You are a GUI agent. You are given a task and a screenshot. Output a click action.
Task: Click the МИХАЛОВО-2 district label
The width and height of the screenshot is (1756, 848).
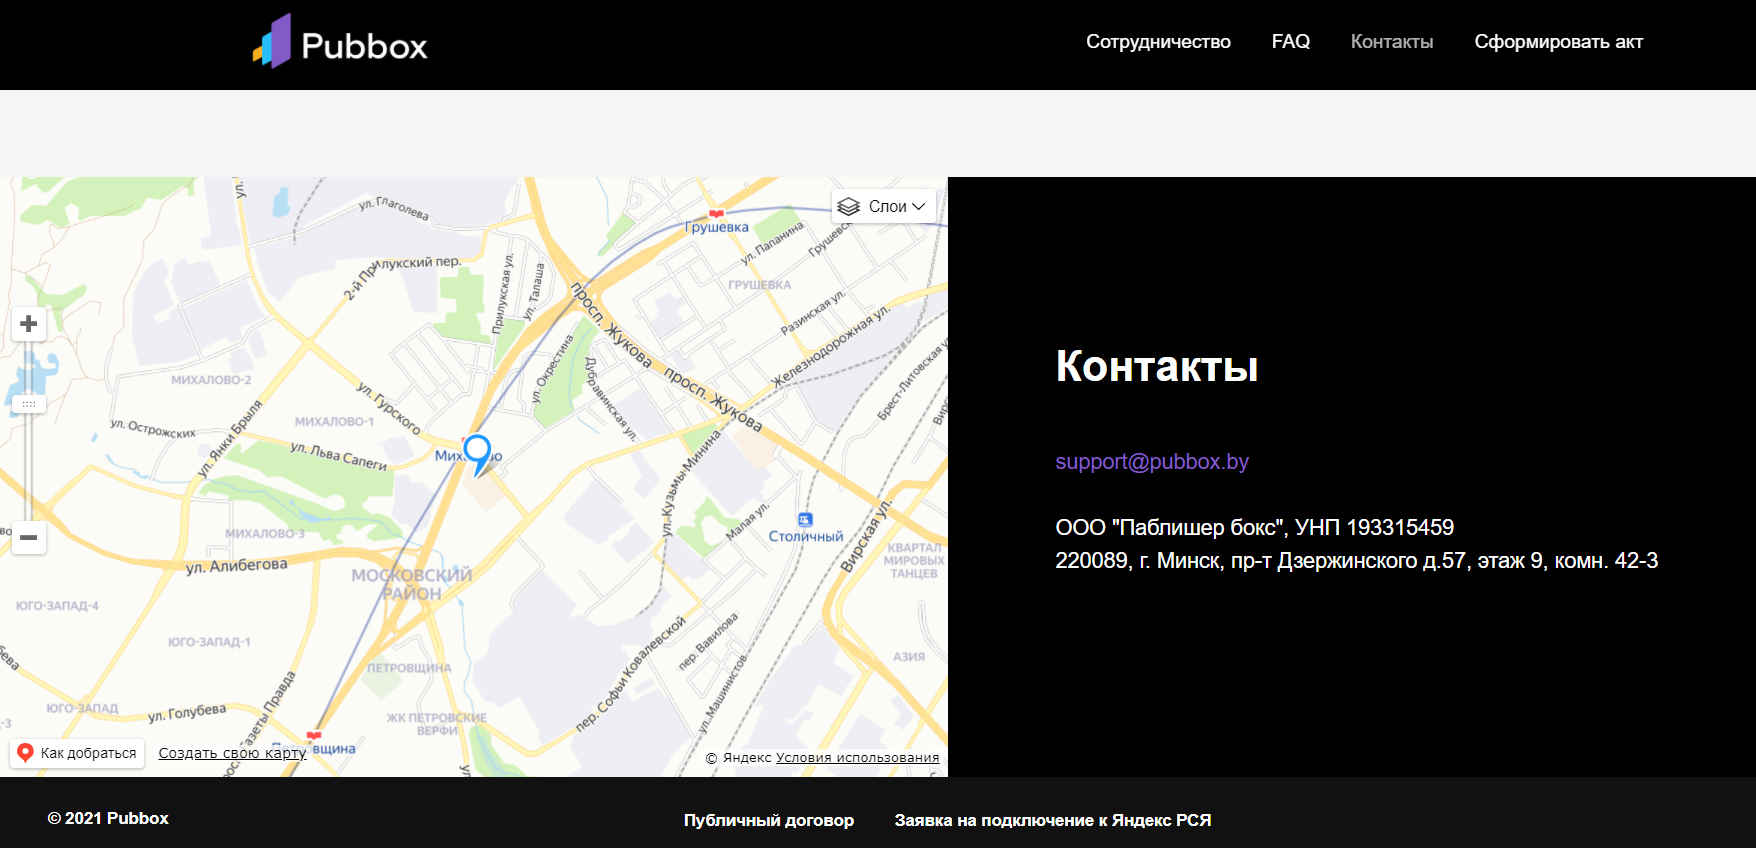pyautogui.click(x=211, y=380)
